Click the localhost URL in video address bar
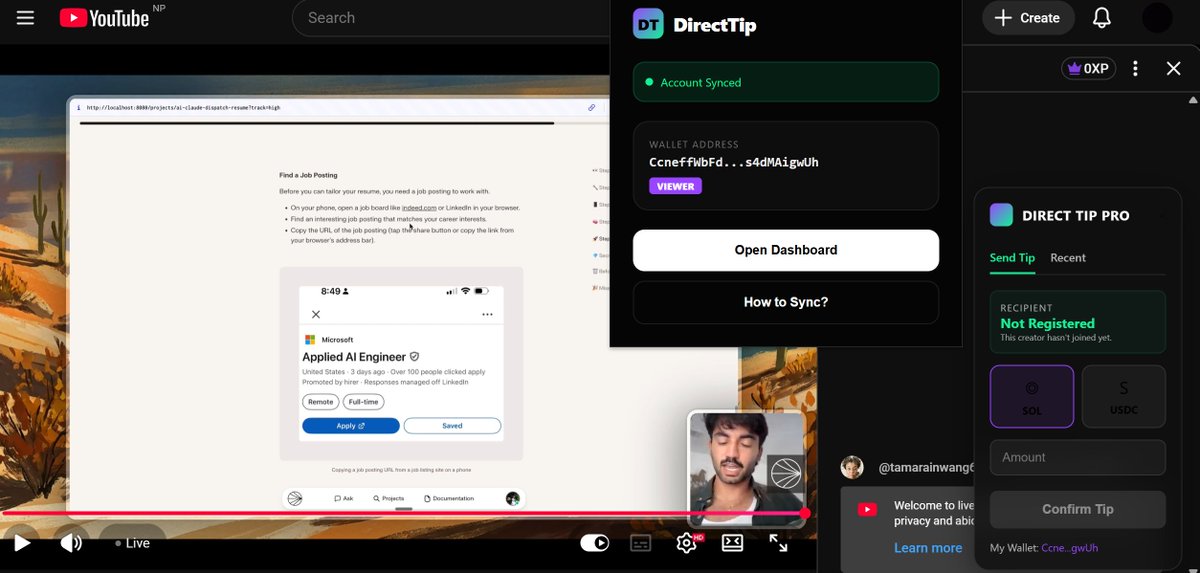The height and width of the screenshot is (573, 1200). (183, 107)
